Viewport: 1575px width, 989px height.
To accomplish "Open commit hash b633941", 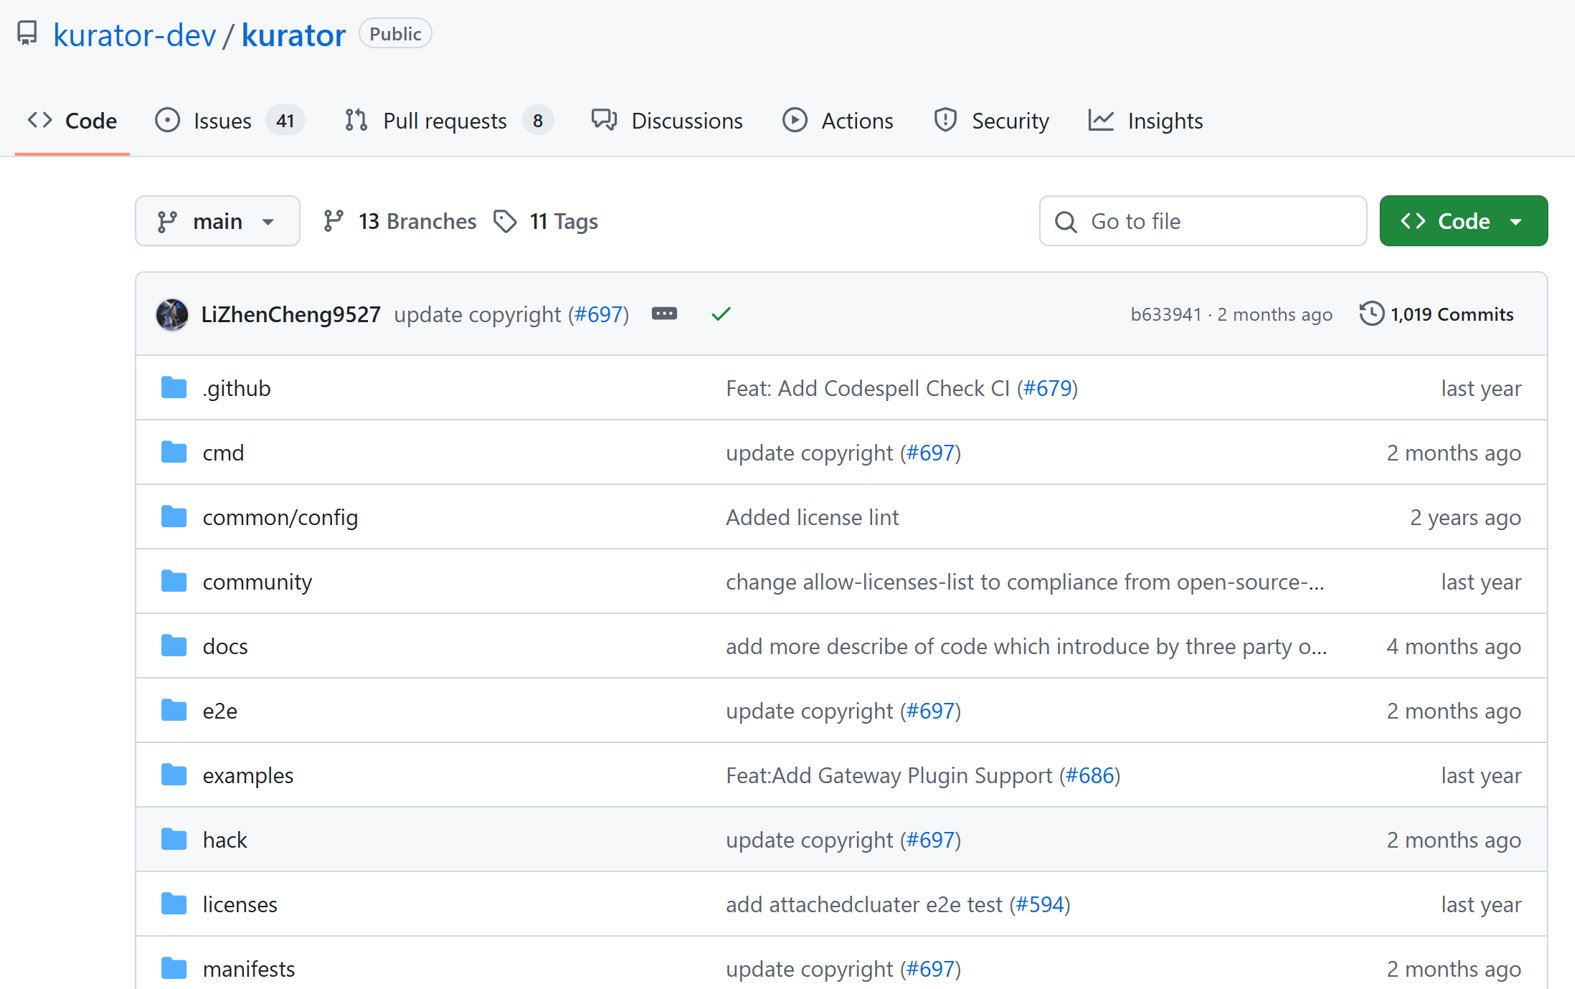I will pyautogui.click(x=1165, y=314).
